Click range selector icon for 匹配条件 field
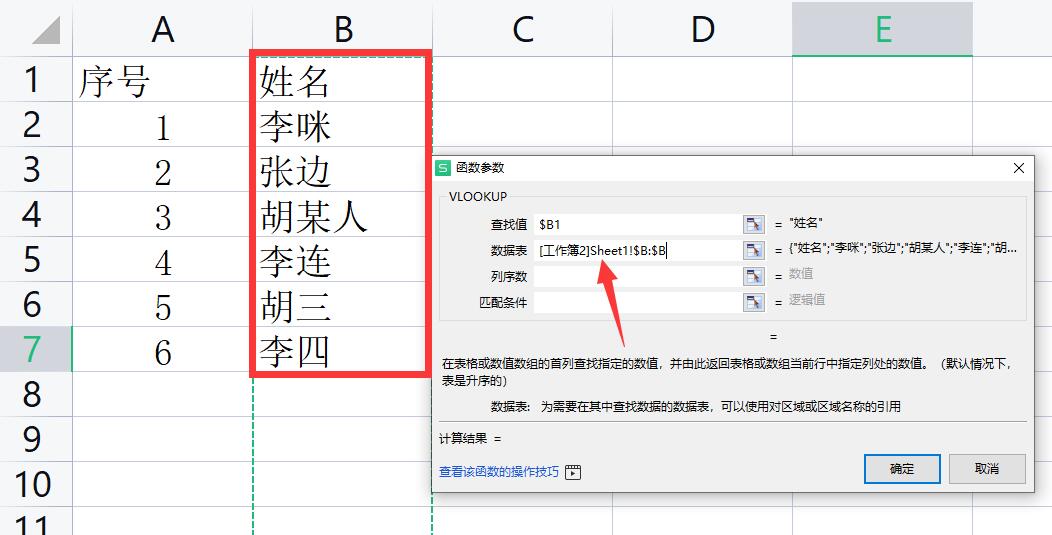Viewport: 1052px width, 535px height. point(753,301)
